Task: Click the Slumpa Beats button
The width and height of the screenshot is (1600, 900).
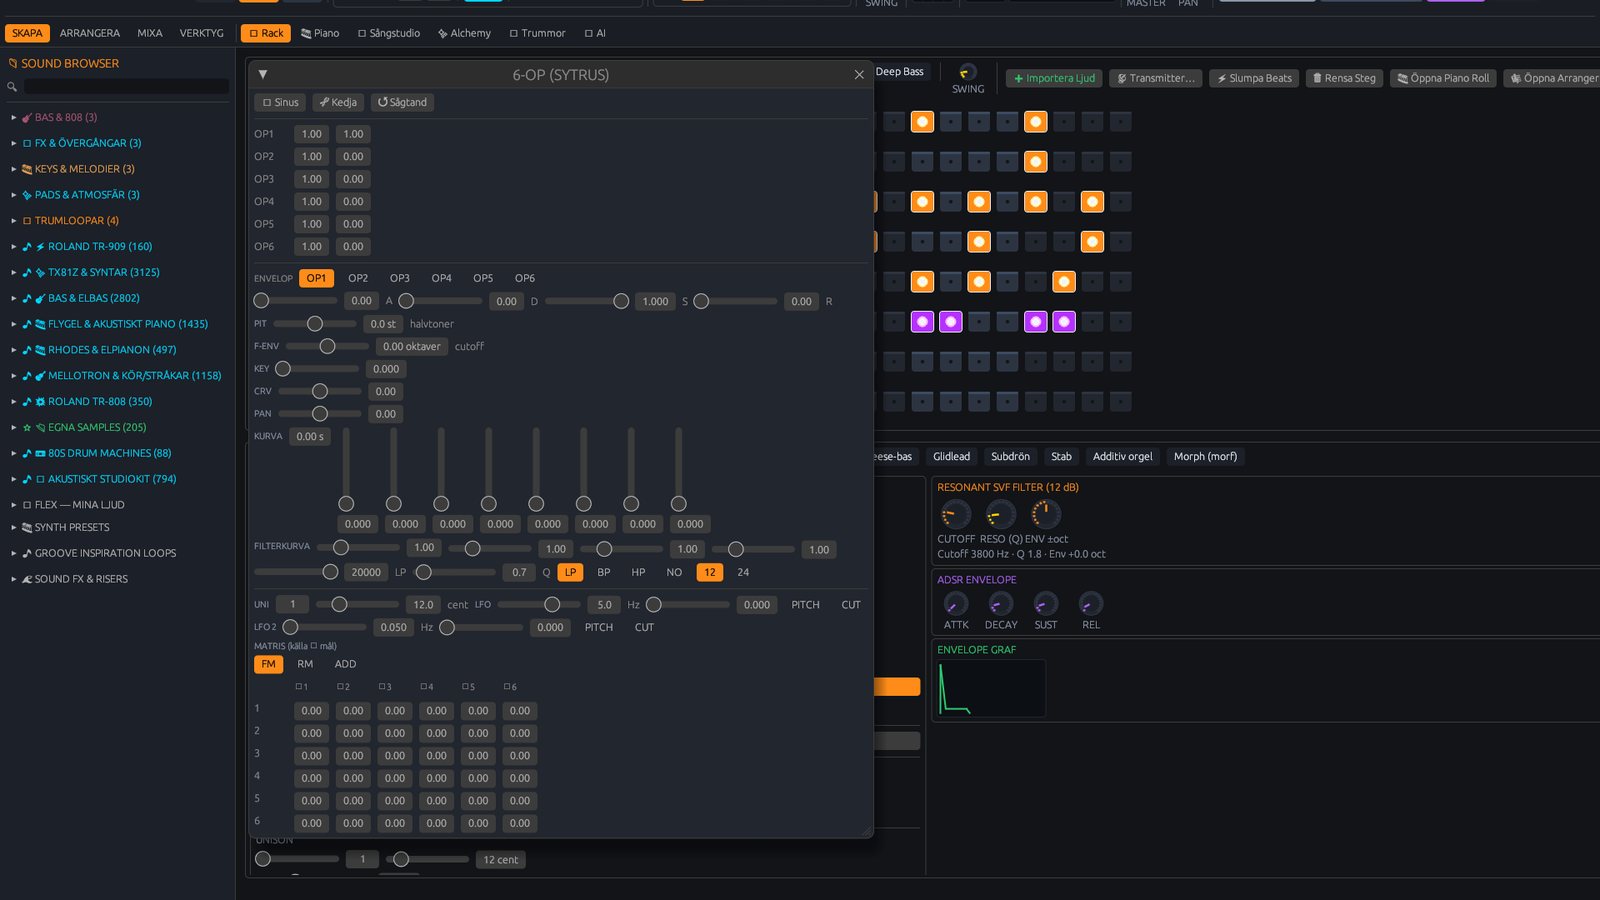Action: (x=1254, y=78)
